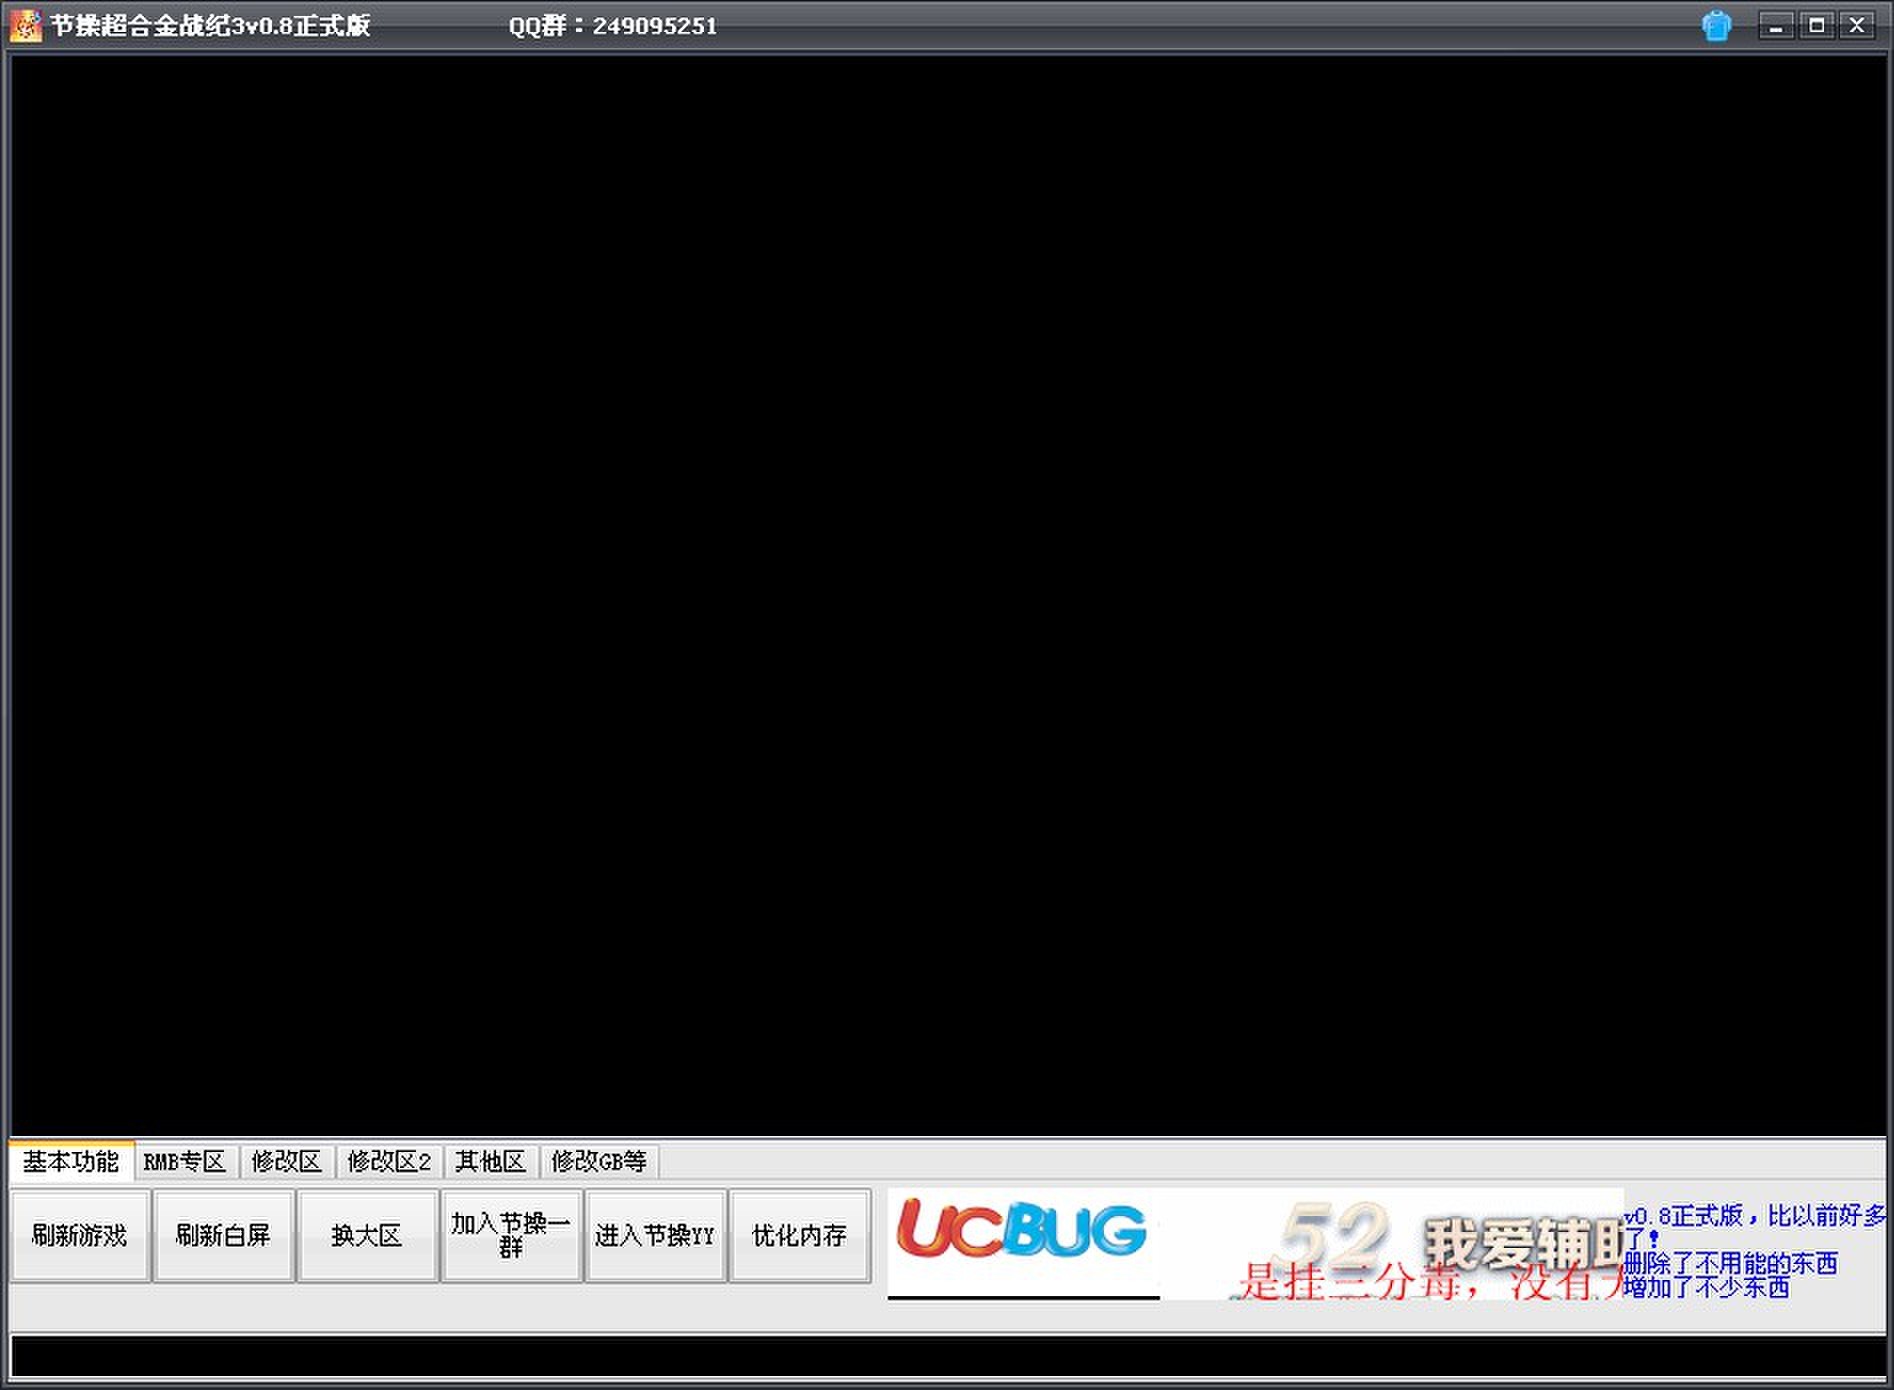The width and height of the screenshot is (1894, 1390).
Task: Maximize the window
Action: tap(1817, 25)
